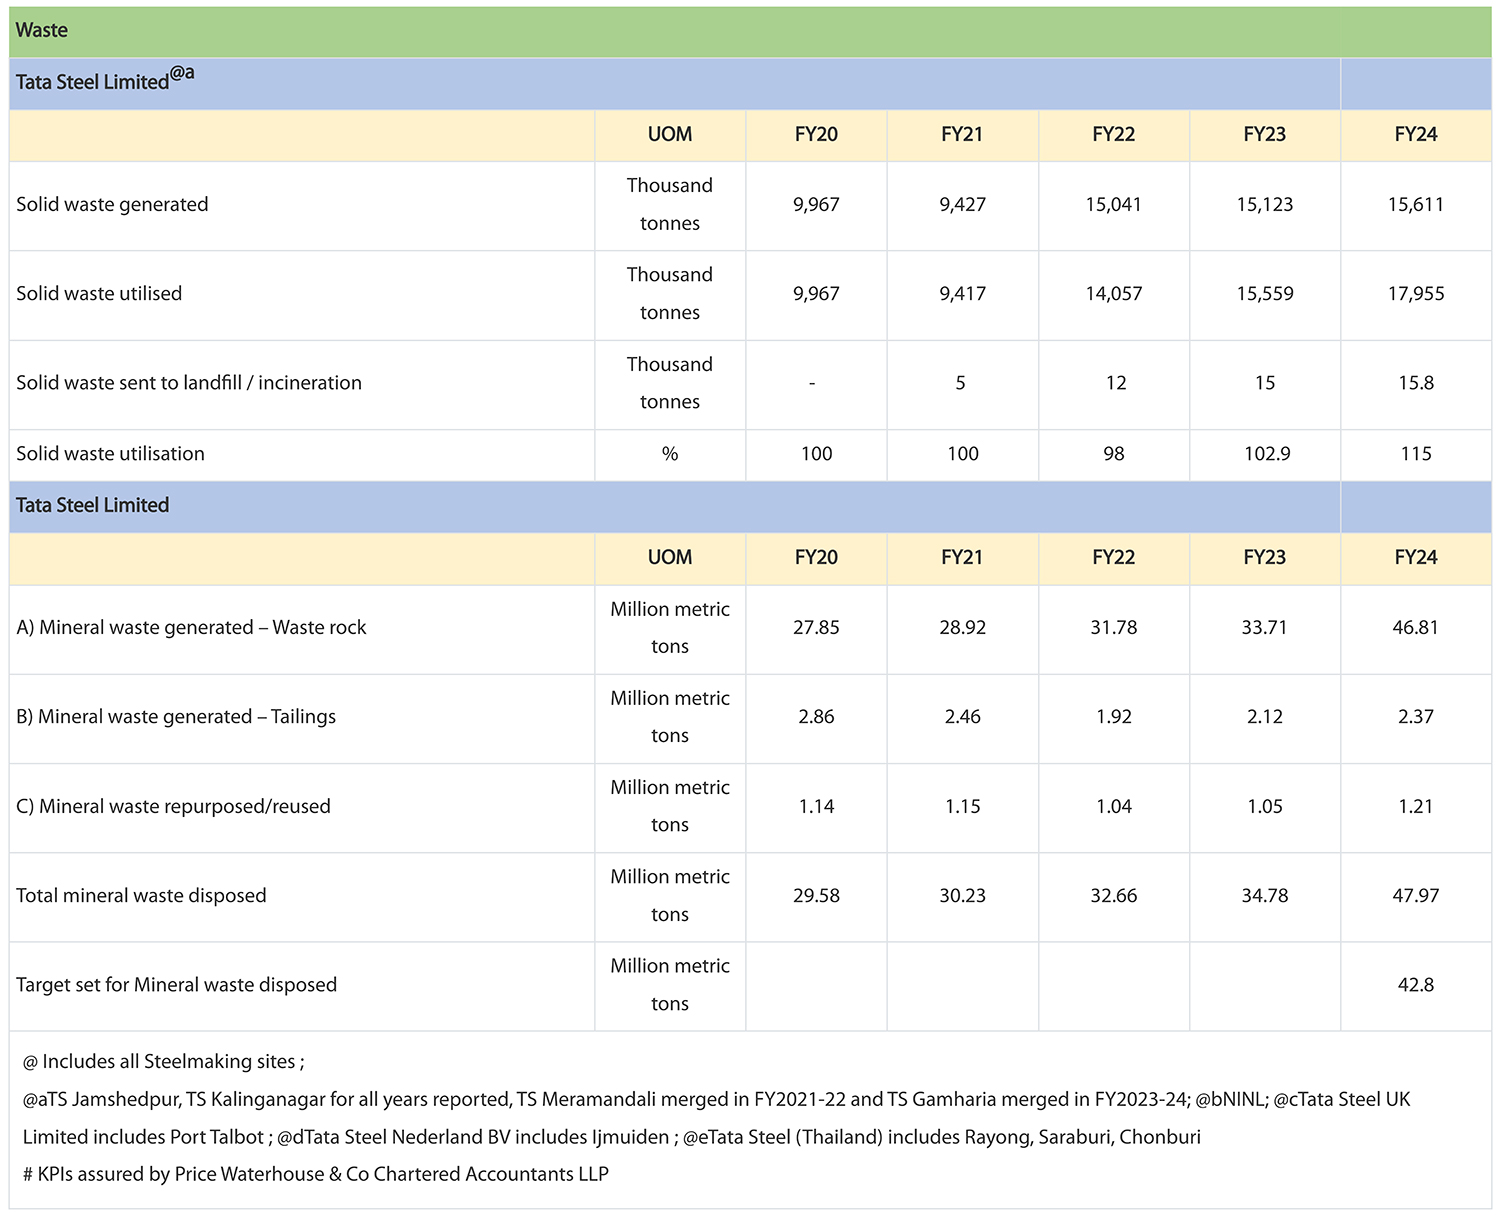Click the 'Tata Steel Limited@a' blue heading
Image resolution: width=1500 pixels, height=1222 pixels.
[105, 81]
